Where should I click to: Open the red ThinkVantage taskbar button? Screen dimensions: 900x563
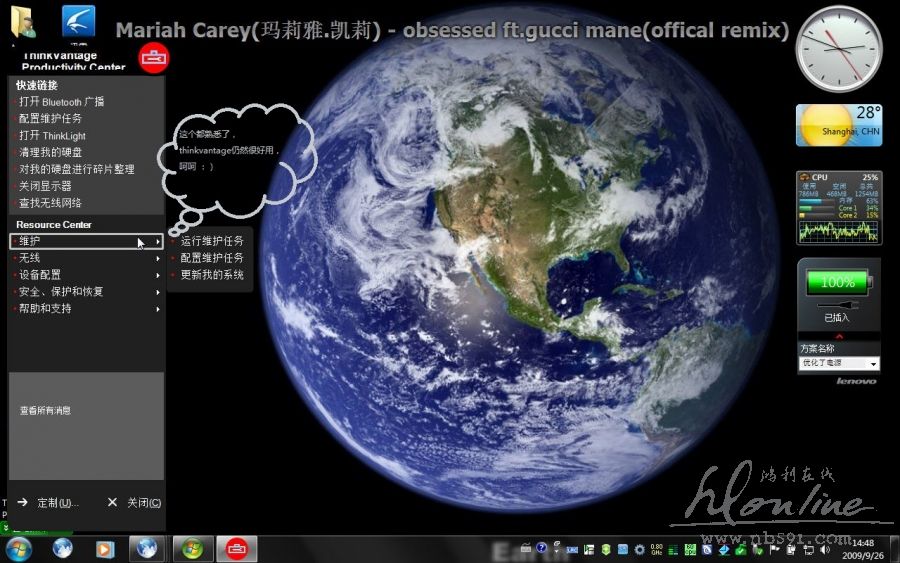[236, 548]
